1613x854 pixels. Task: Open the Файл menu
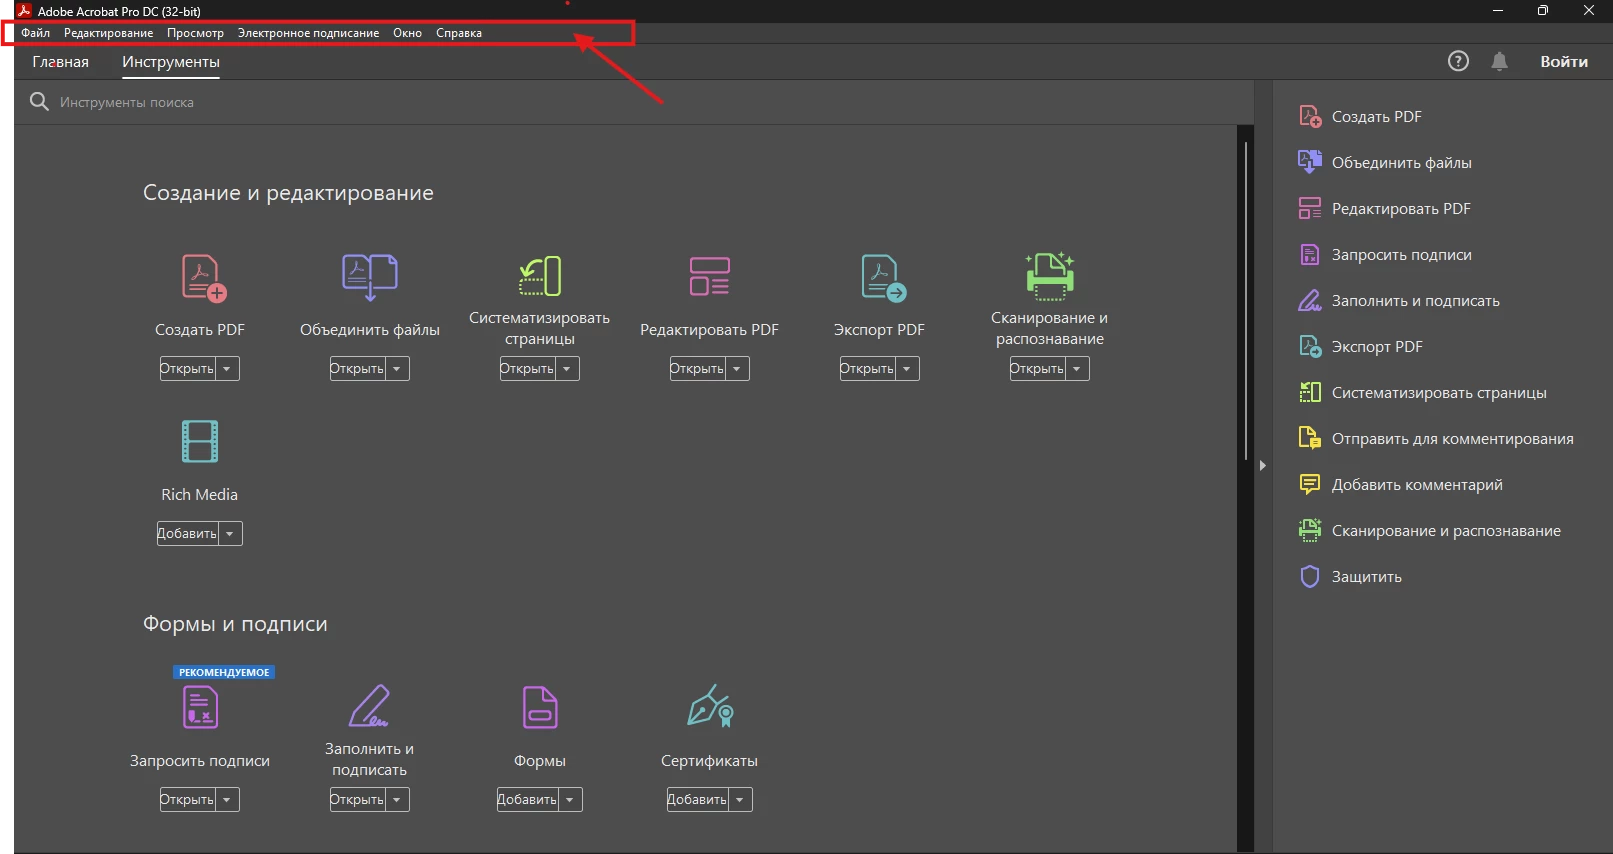(x=36, y=33)
